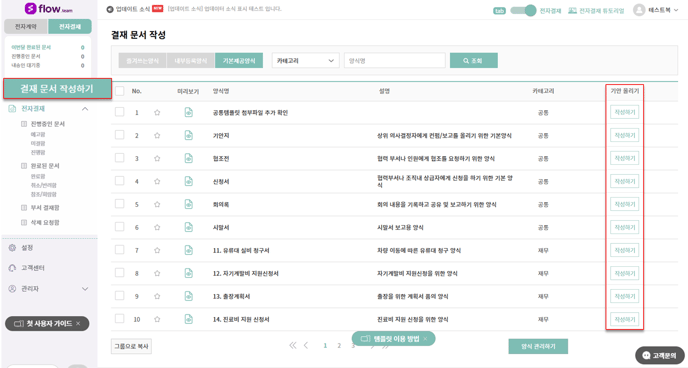Select the 즐겨쓰는양식 tab
Viewport: 688px width, 368px height.
click(143, 61)
